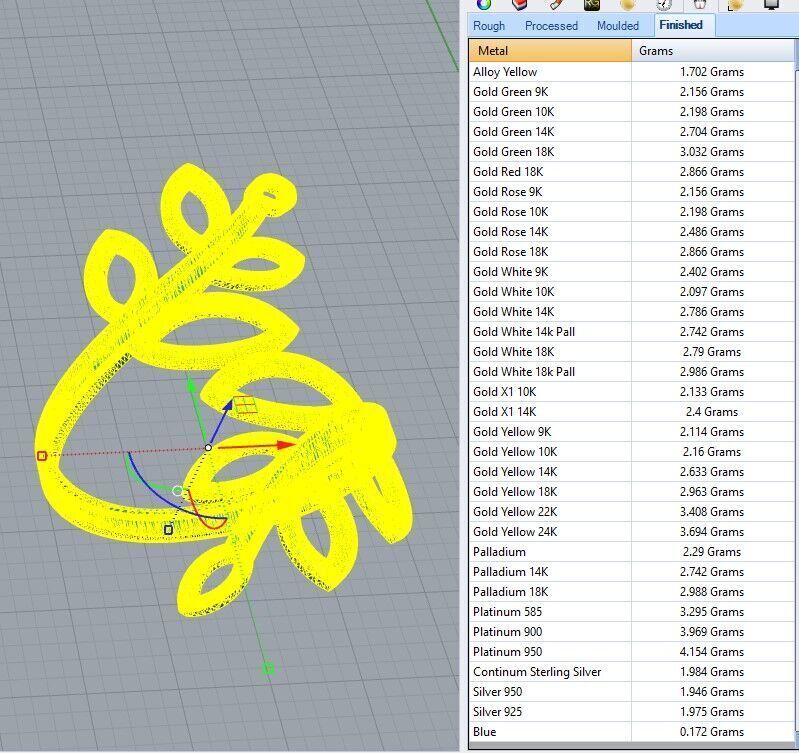799x753 pixels.
Task: Select the Gold Yellow 24K row
Action: 631,531
